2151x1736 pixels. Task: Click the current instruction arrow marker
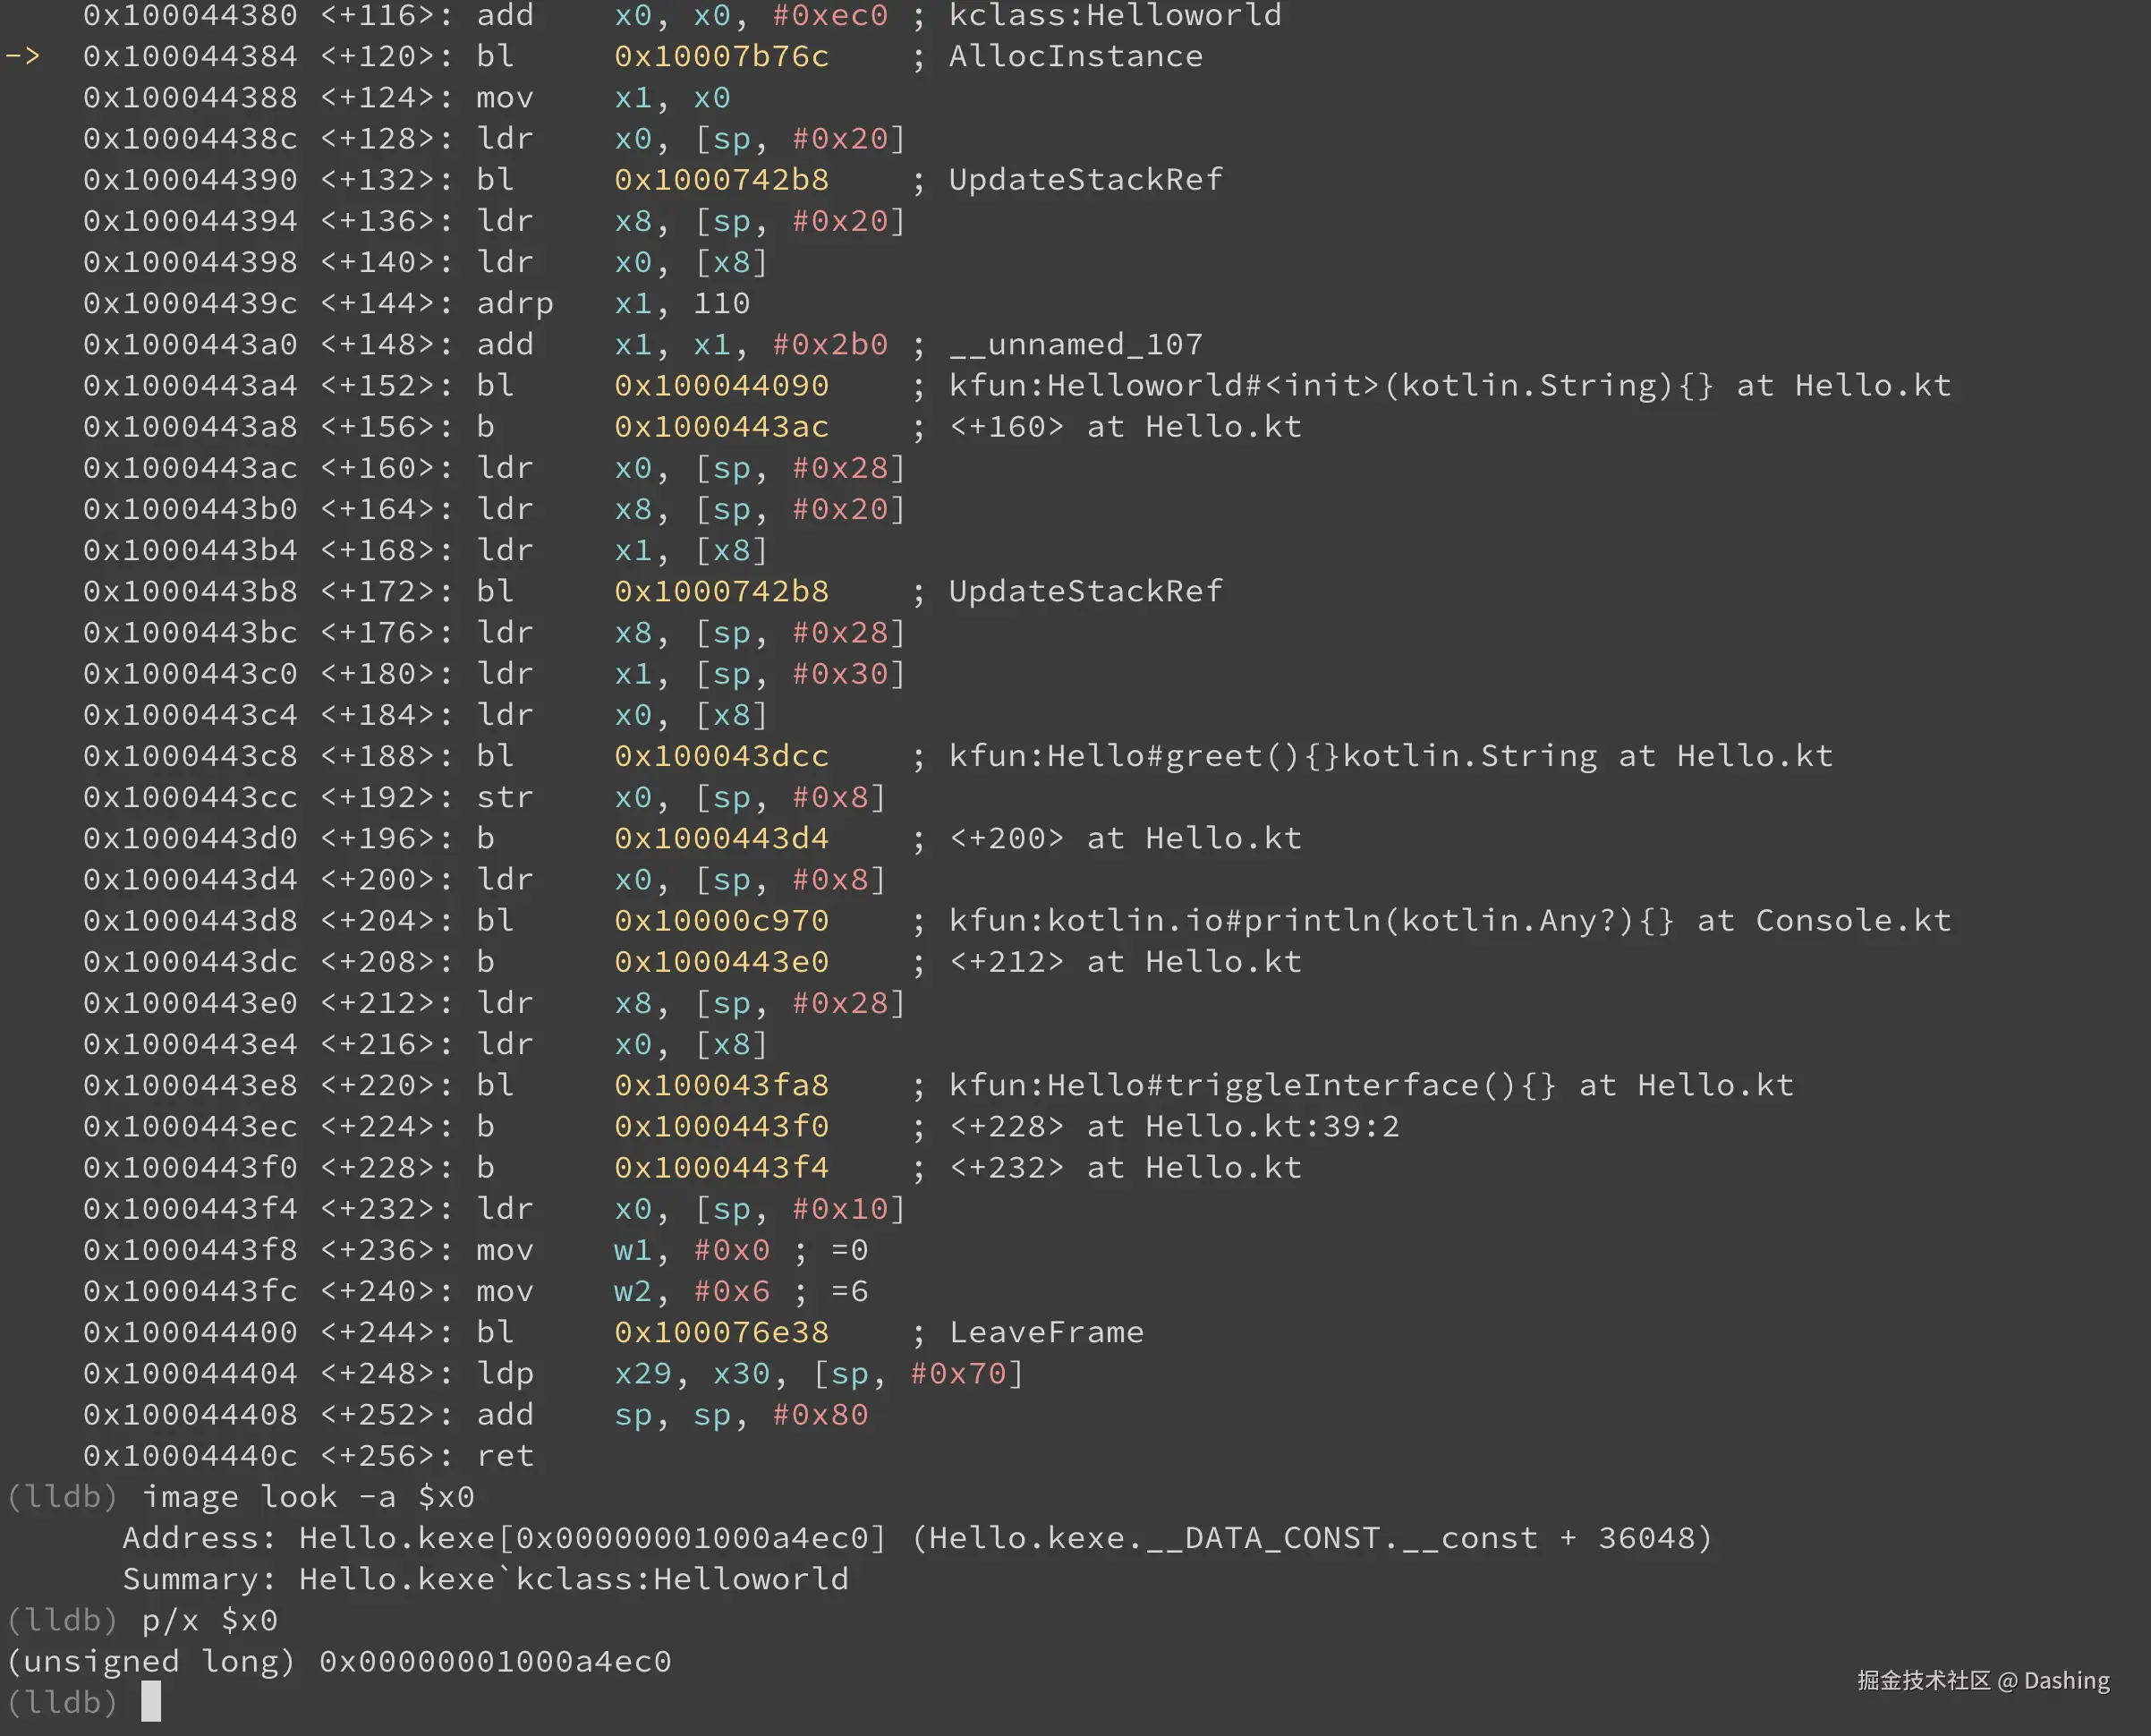pos(23,56)
